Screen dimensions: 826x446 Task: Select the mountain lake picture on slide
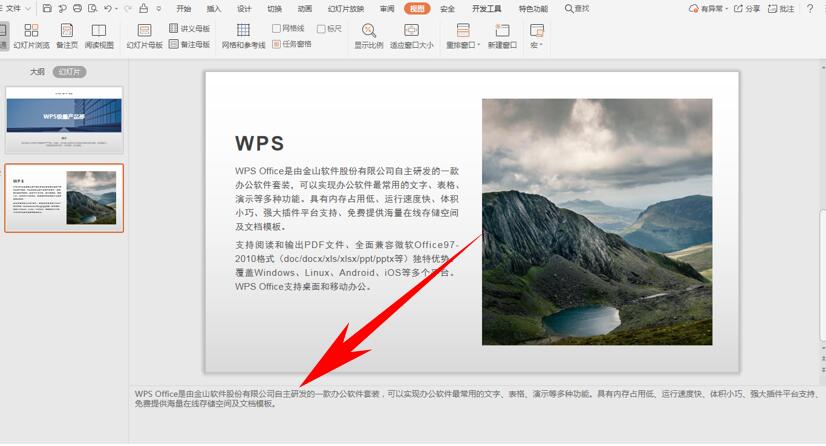597,222
